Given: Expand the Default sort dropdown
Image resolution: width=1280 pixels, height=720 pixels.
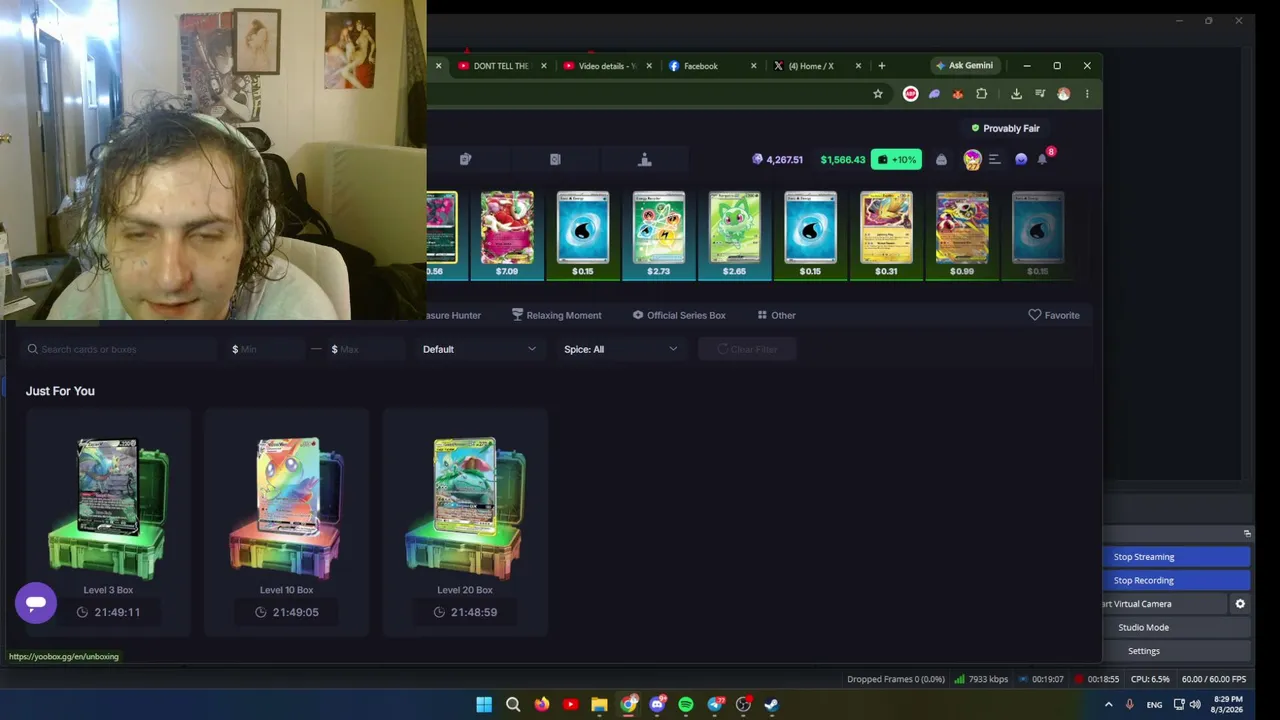Looking at the screenshot, I should pyautogui.click(x=479, y=349).
